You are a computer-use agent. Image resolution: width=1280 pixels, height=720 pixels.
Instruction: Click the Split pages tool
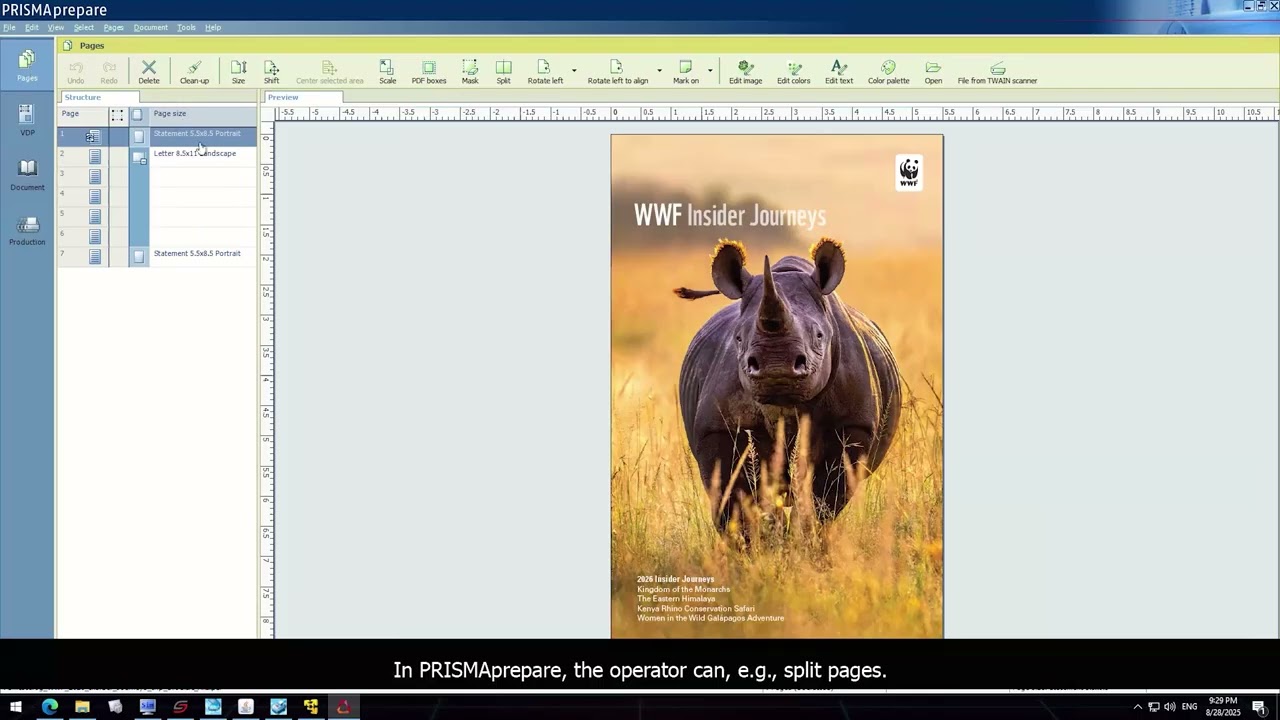pos(503,72)
